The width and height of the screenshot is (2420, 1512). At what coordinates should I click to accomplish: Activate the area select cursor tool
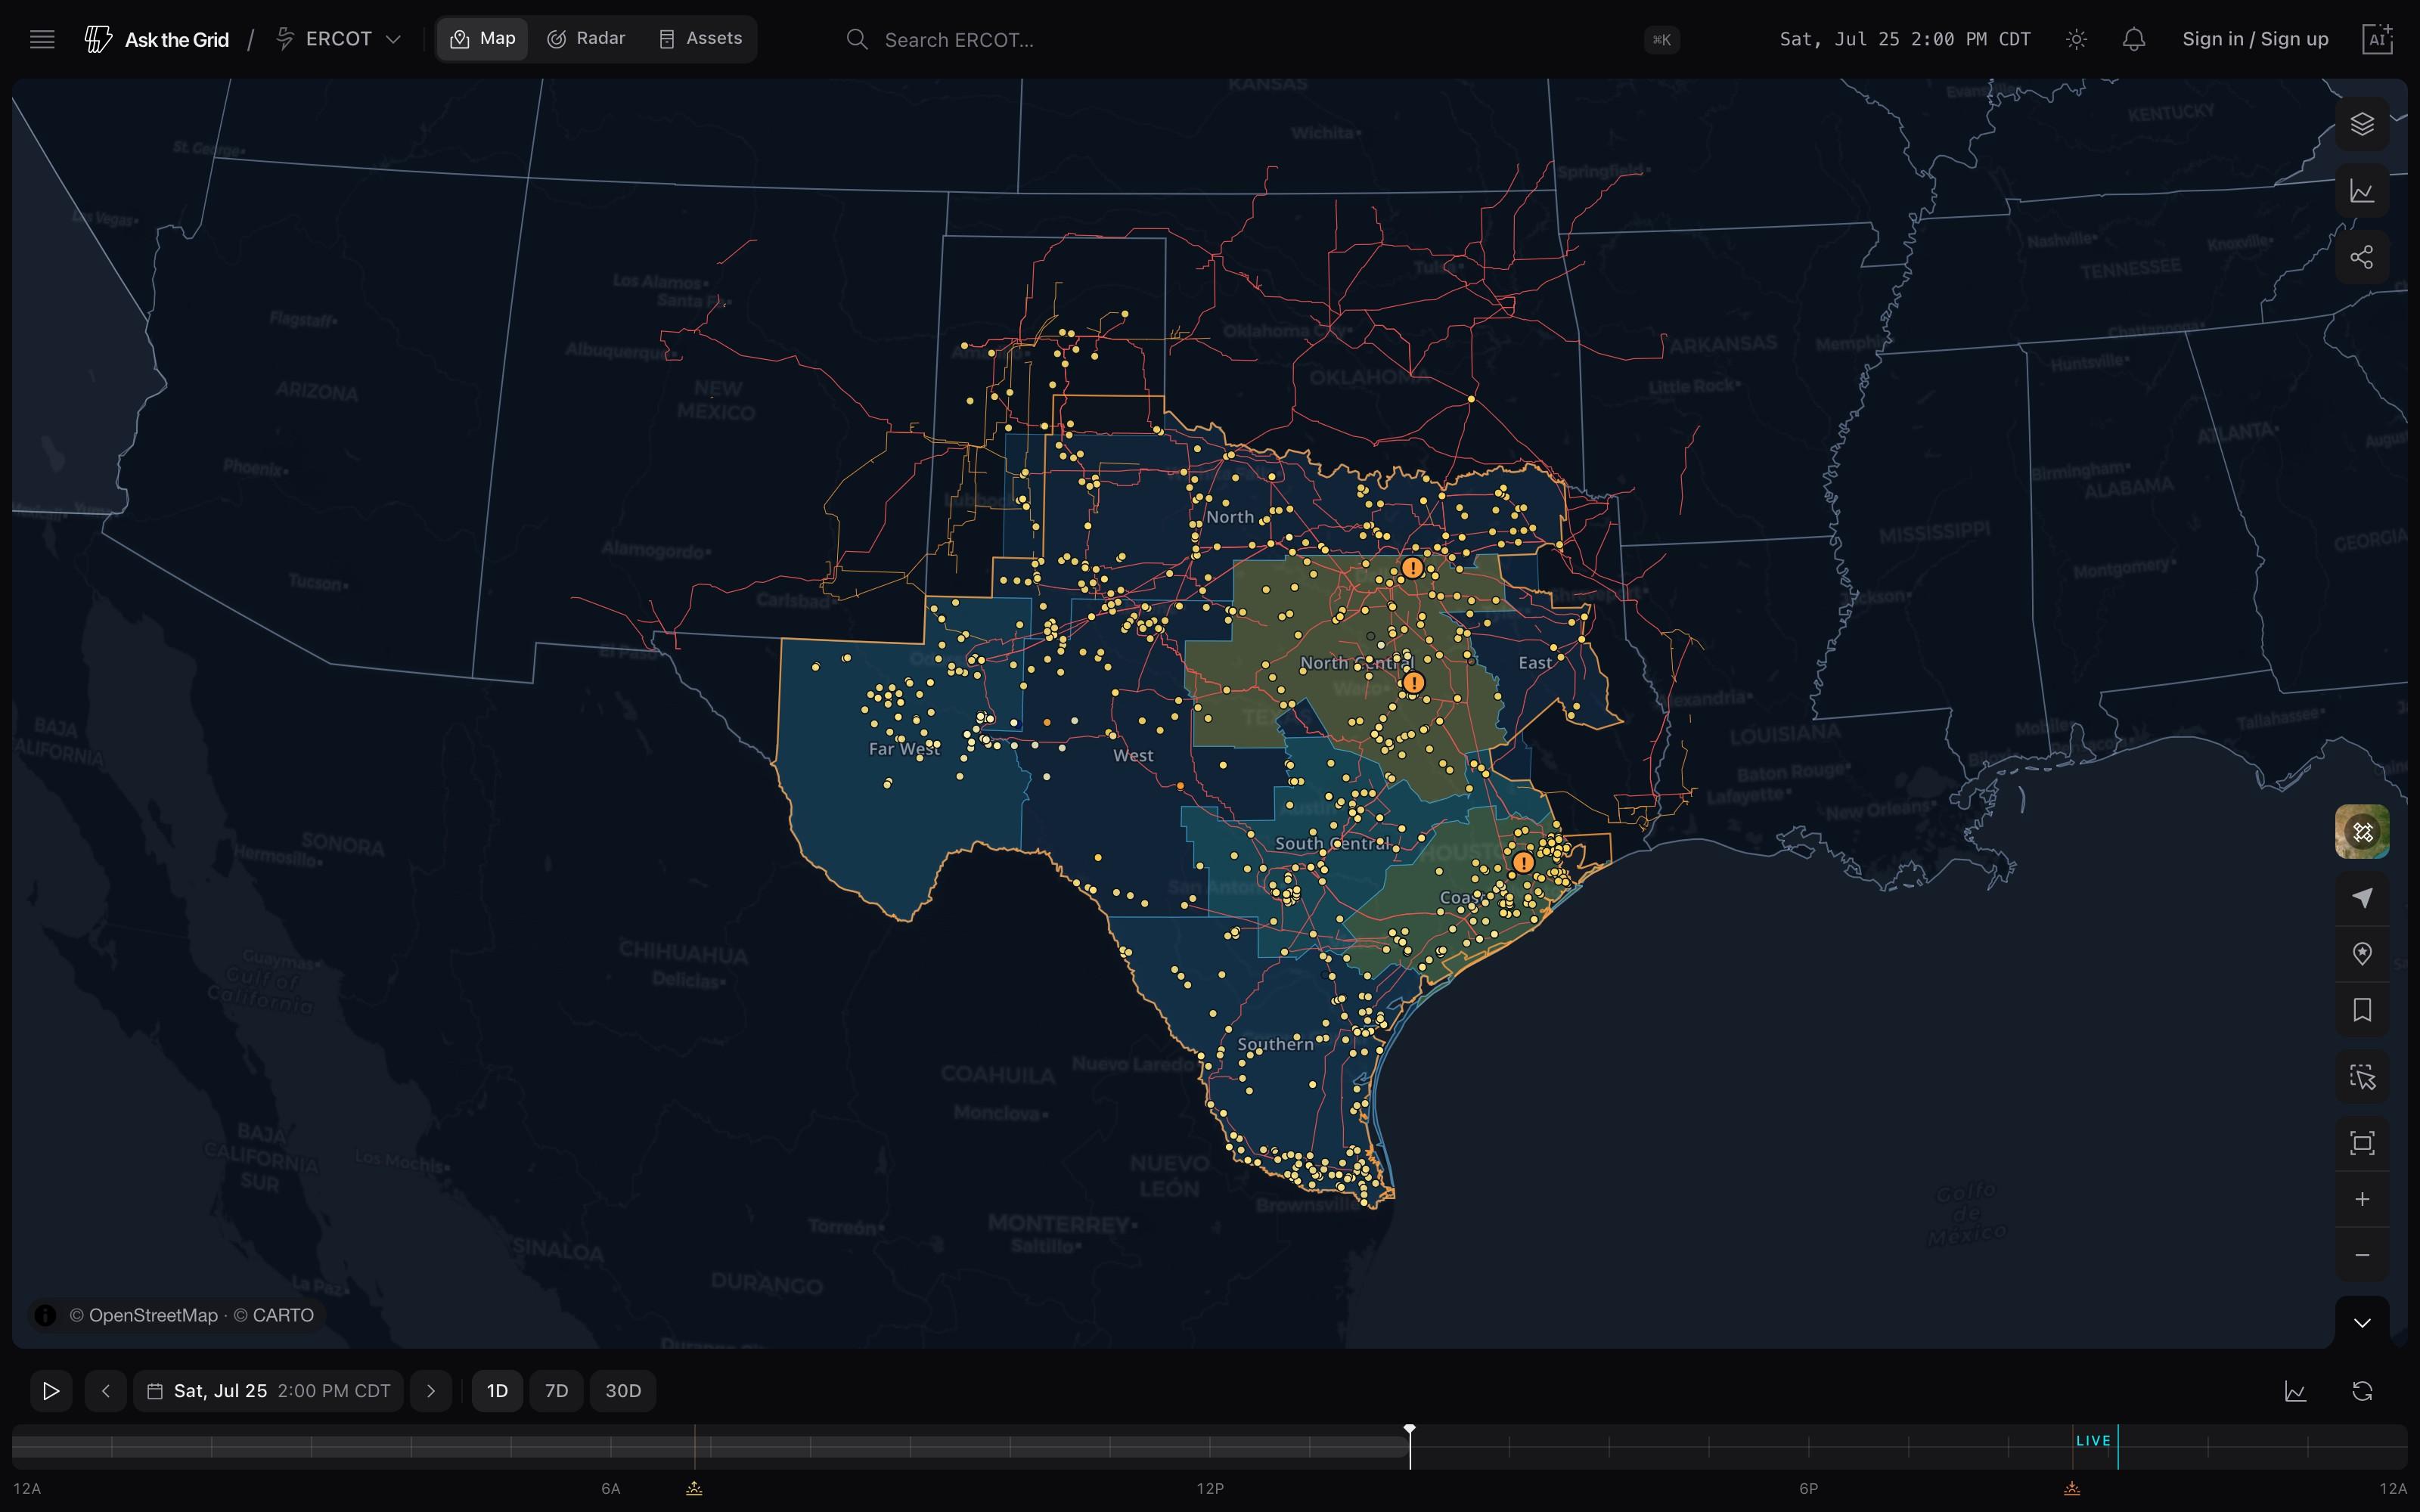[x=2362, y=1077]
